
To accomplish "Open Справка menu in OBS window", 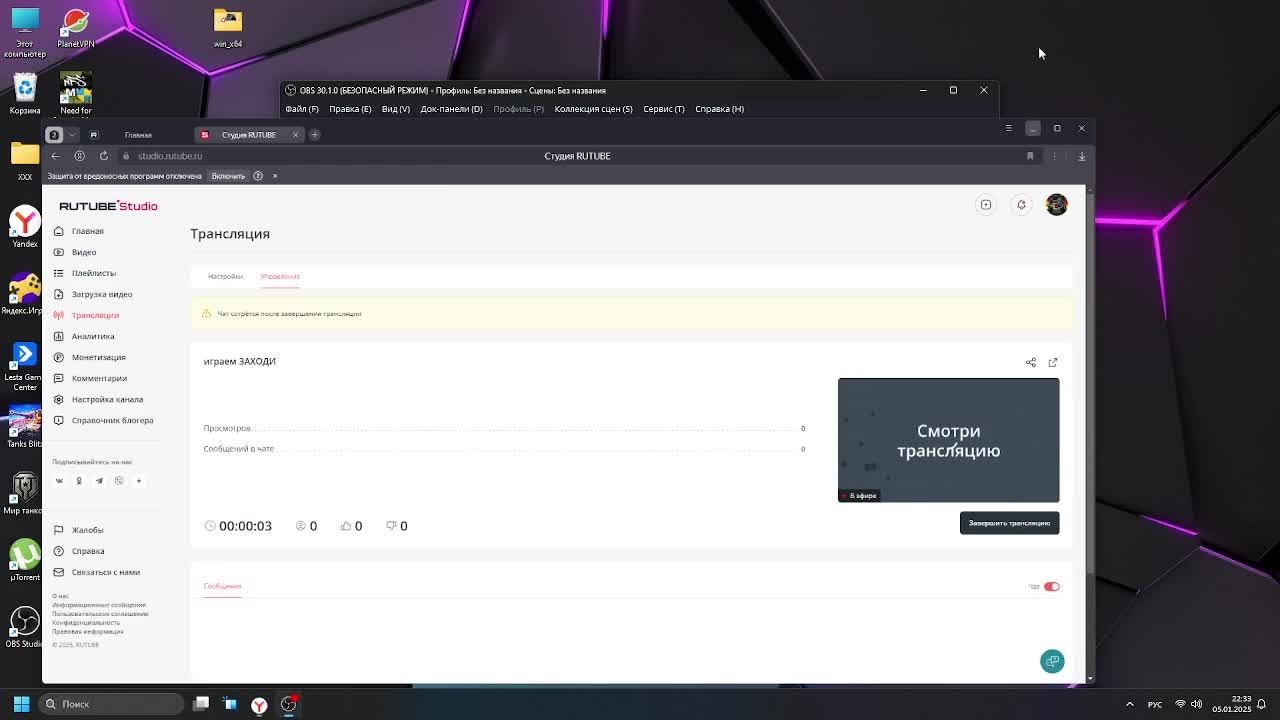I will pos(719,109).
